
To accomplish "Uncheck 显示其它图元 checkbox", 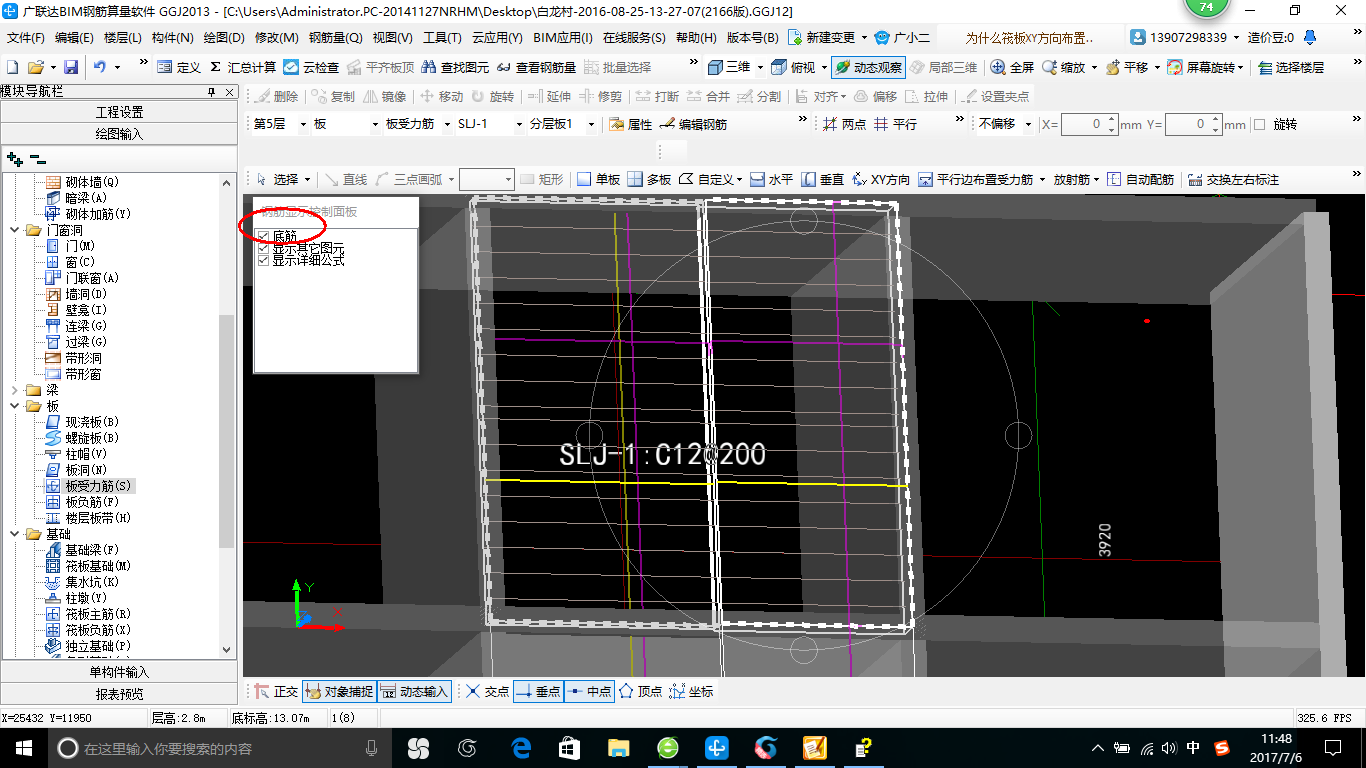I will click(x=263, y=248).
